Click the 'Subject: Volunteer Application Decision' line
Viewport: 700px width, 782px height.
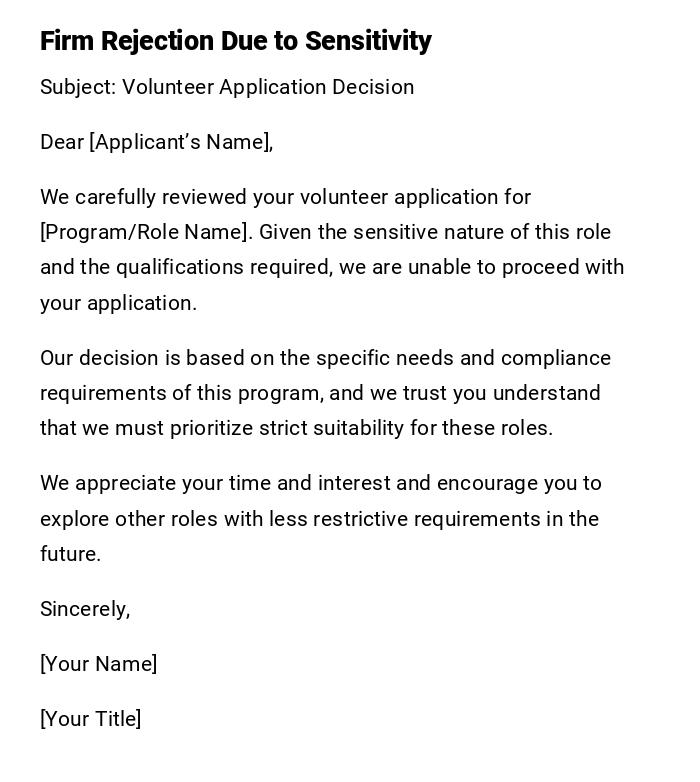click(227, 87)
